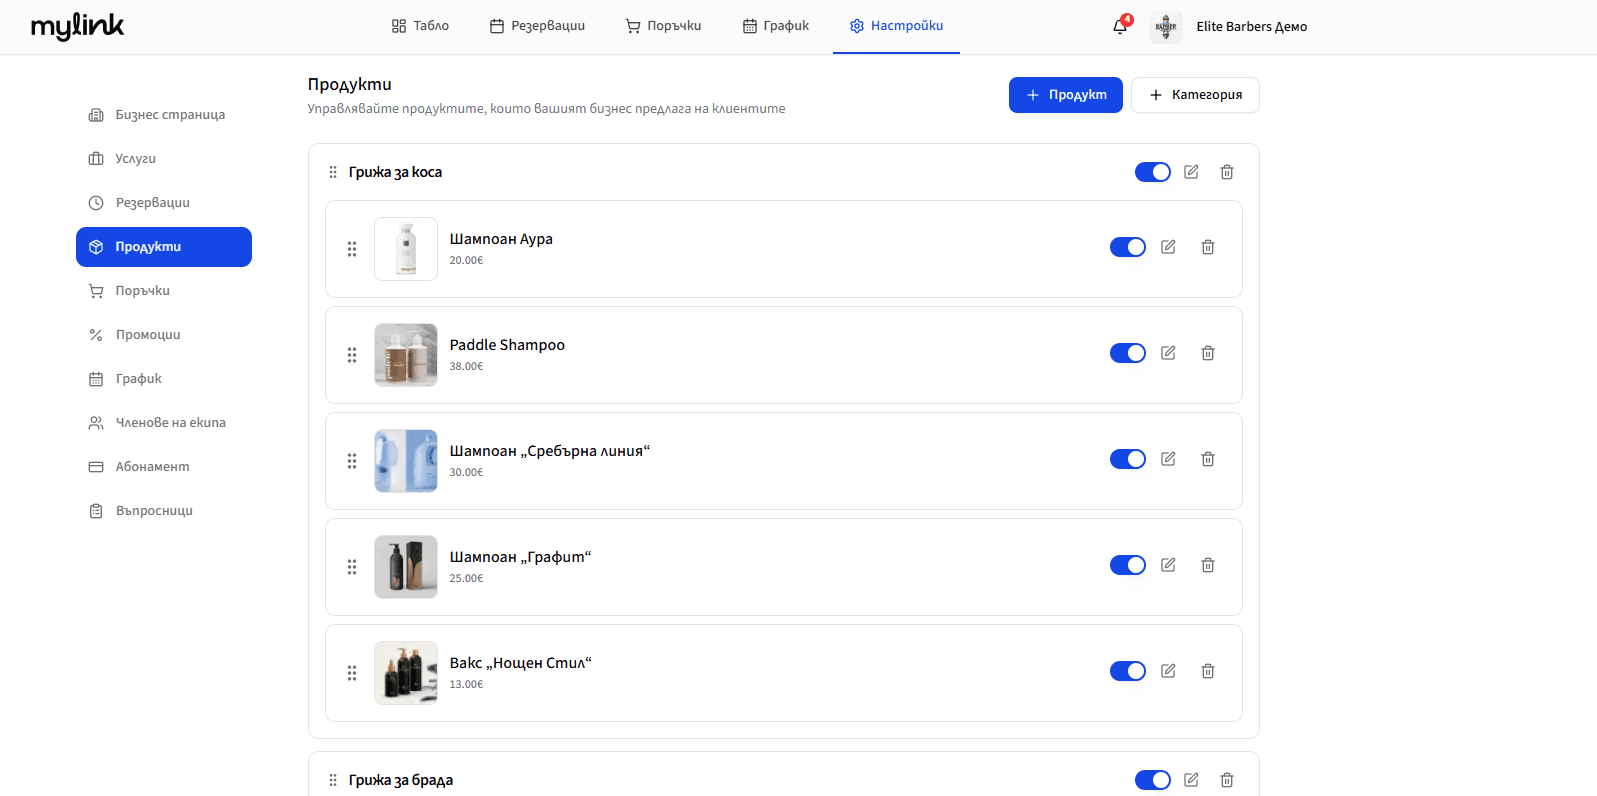Image resolution: width=1597 pixels, height=796 pixels.
Task: Open the notifications bell
Action: point(1120,27)
